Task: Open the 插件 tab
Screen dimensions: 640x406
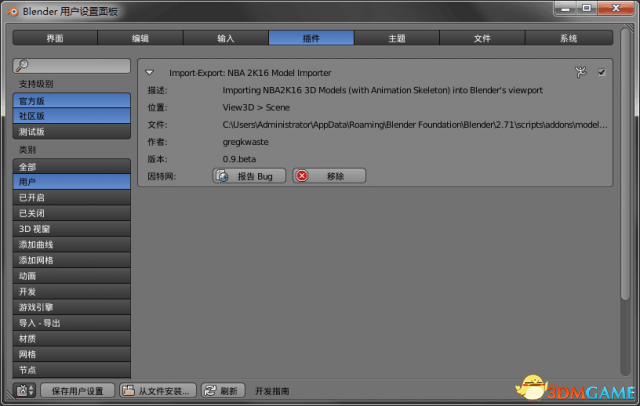Action: pyautogui.click(x=311, y=38)
